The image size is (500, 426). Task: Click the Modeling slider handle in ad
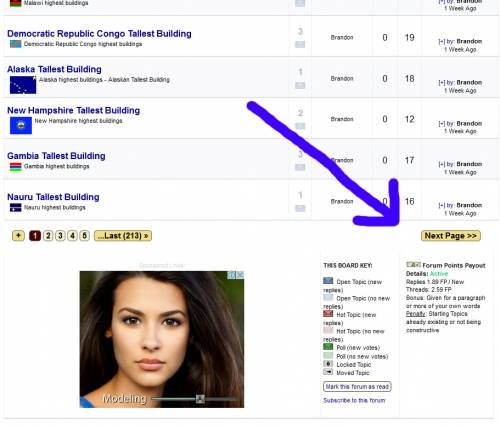coord(200,399)
